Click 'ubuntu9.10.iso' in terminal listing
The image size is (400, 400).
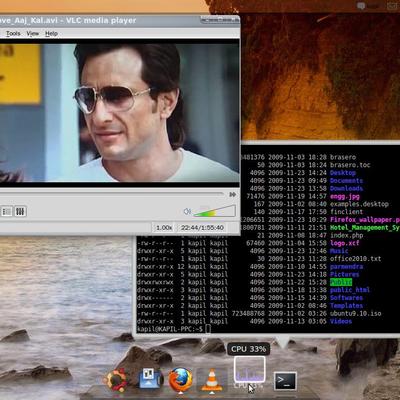355,313
